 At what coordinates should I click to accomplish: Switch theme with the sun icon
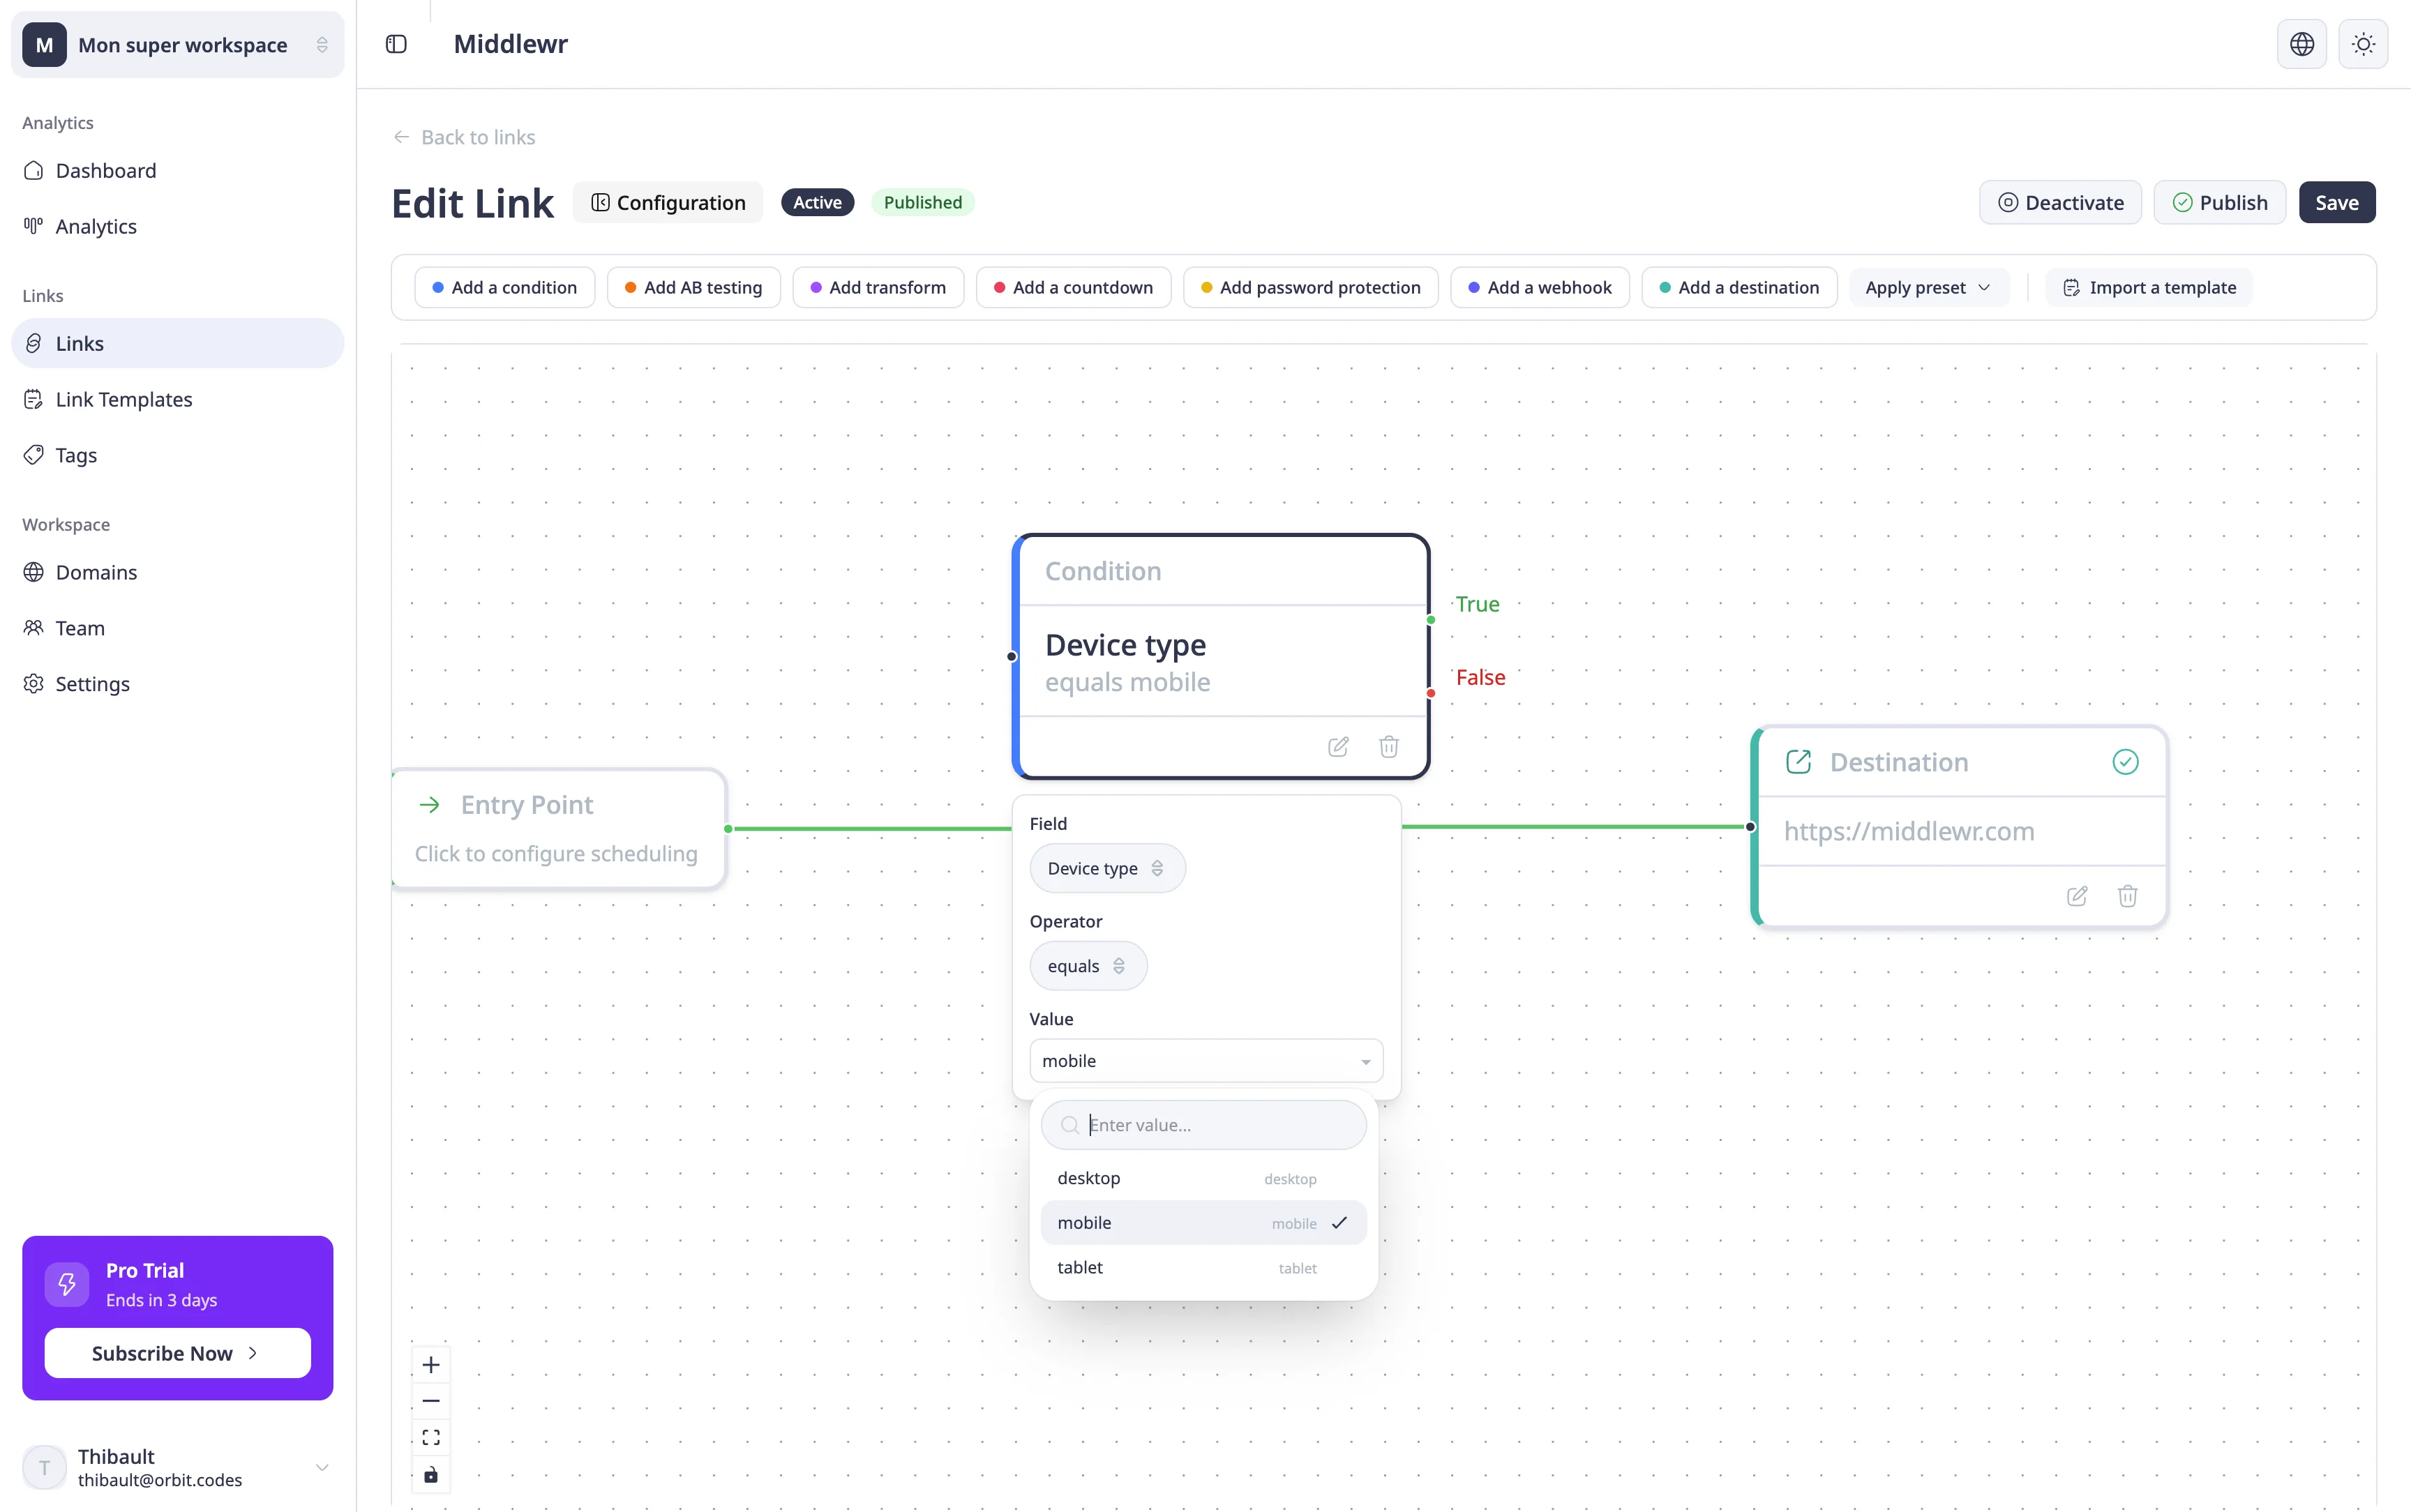click(2363, 44)
